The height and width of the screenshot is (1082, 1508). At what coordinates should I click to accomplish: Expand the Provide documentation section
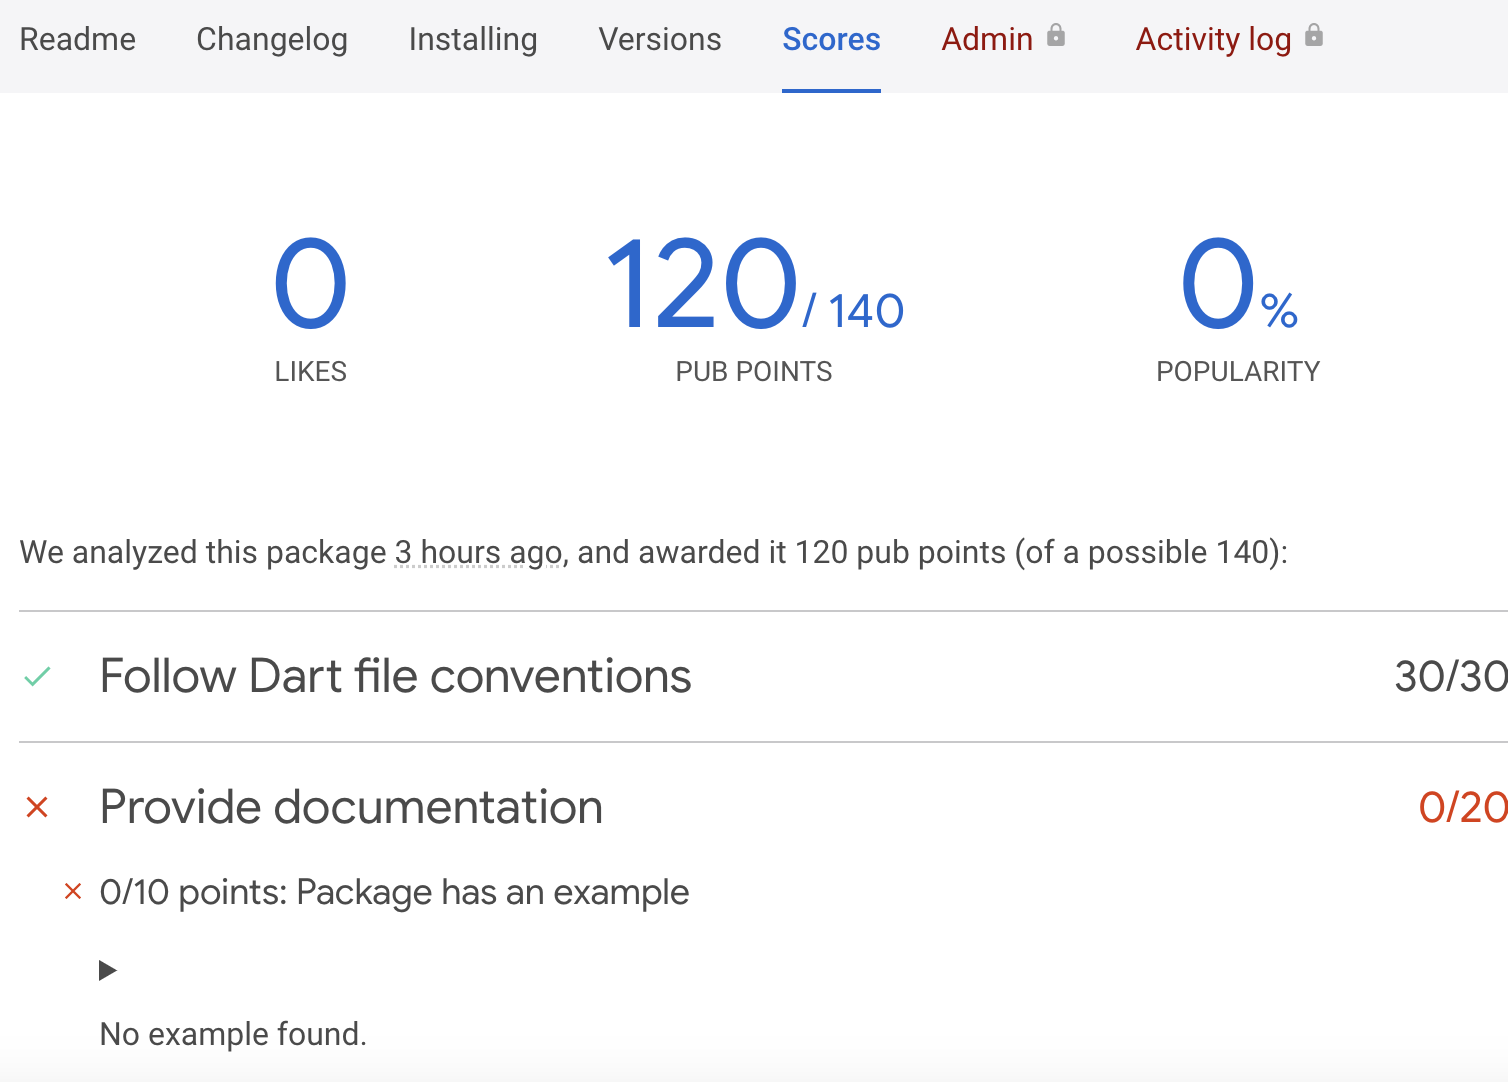click(x=351, y=806)
